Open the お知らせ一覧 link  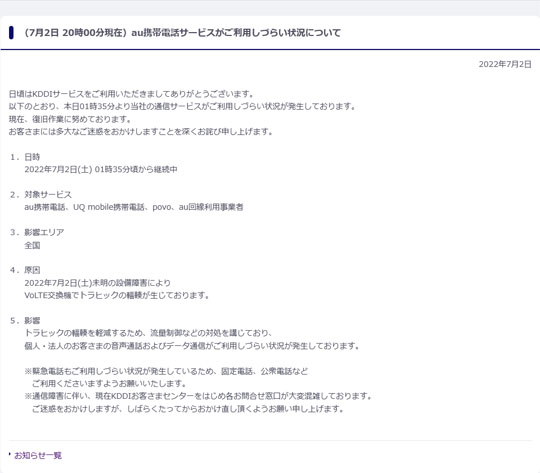click(x=38, y=455)
